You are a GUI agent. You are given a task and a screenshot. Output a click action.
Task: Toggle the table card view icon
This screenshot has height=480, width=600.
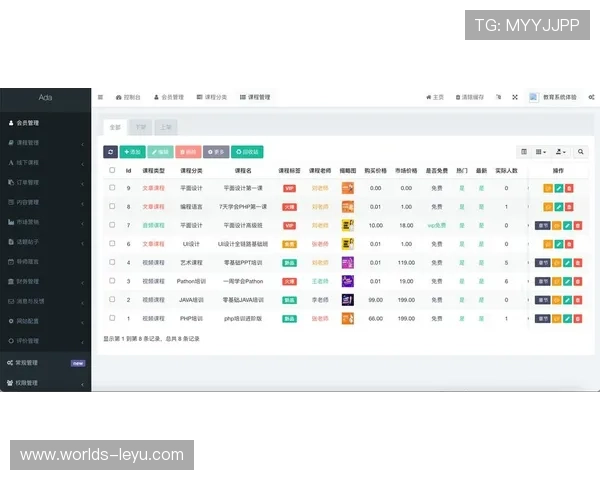(524, 152)
